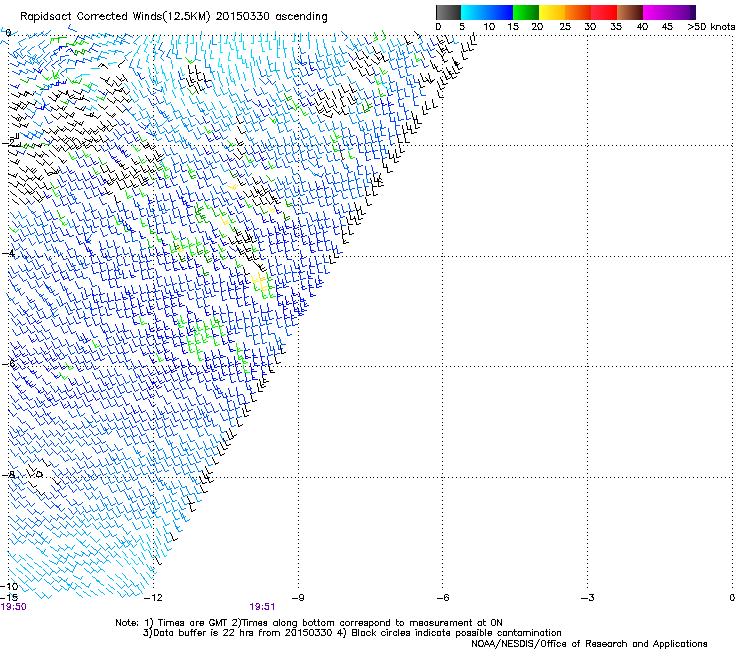Viewport: 740px width, 650px height.
Task: Click the '>50 knots' legend label
Action: click(711, 27)
